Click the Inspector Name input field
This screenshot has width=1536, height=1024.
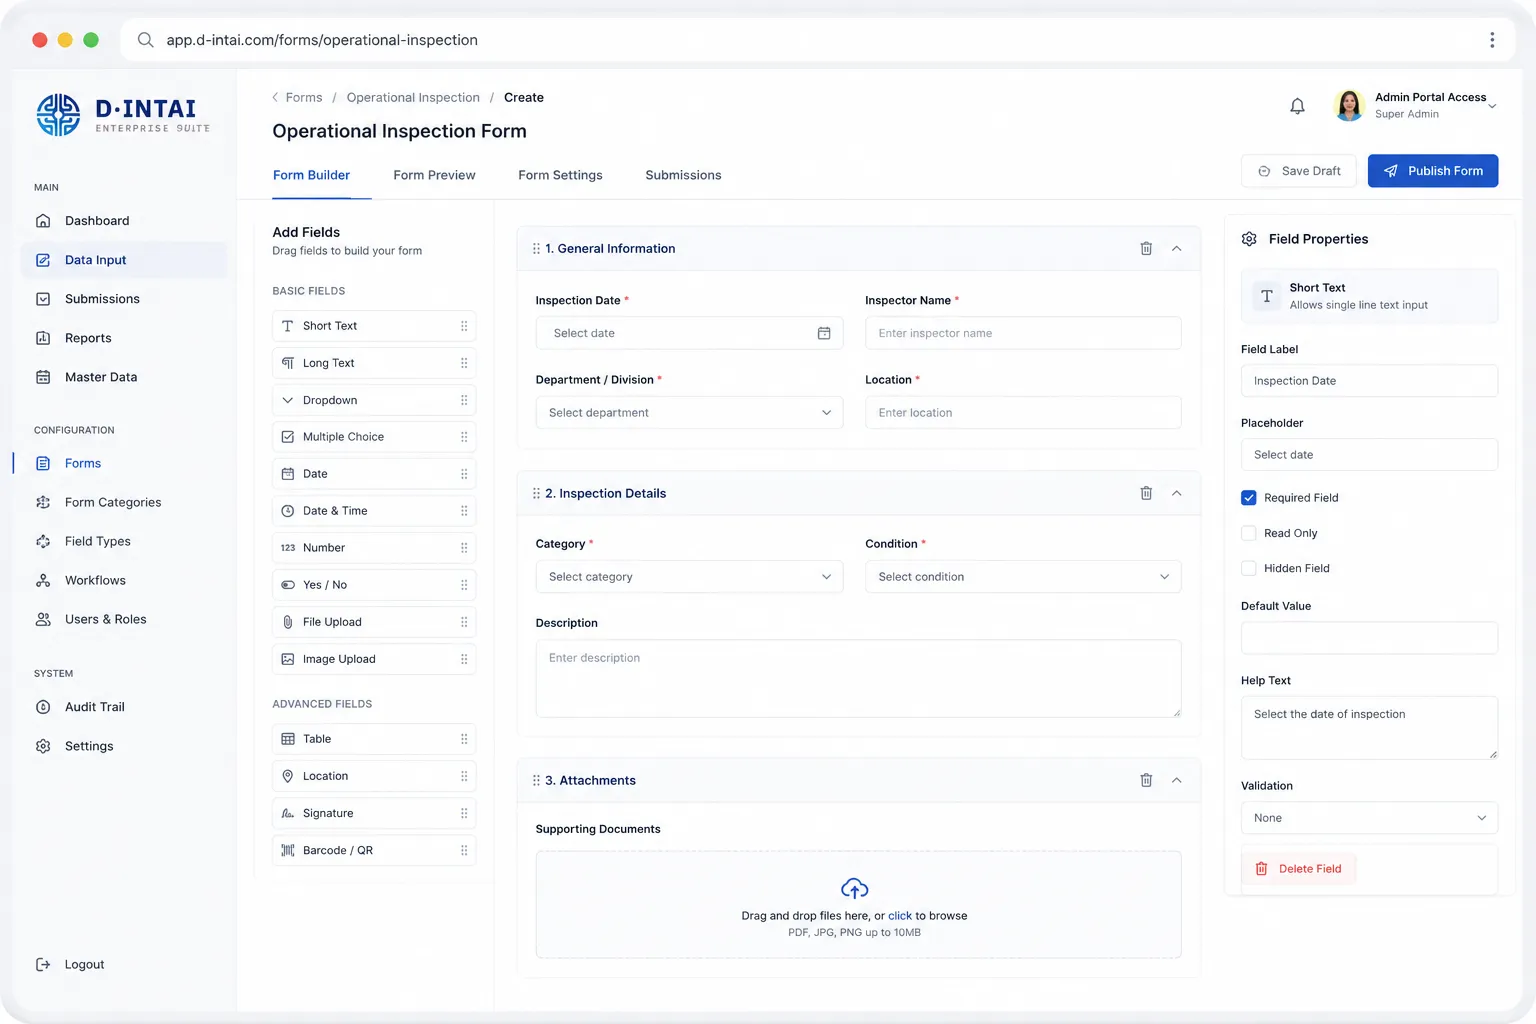pyautogui.click(x=1023, y=333)
